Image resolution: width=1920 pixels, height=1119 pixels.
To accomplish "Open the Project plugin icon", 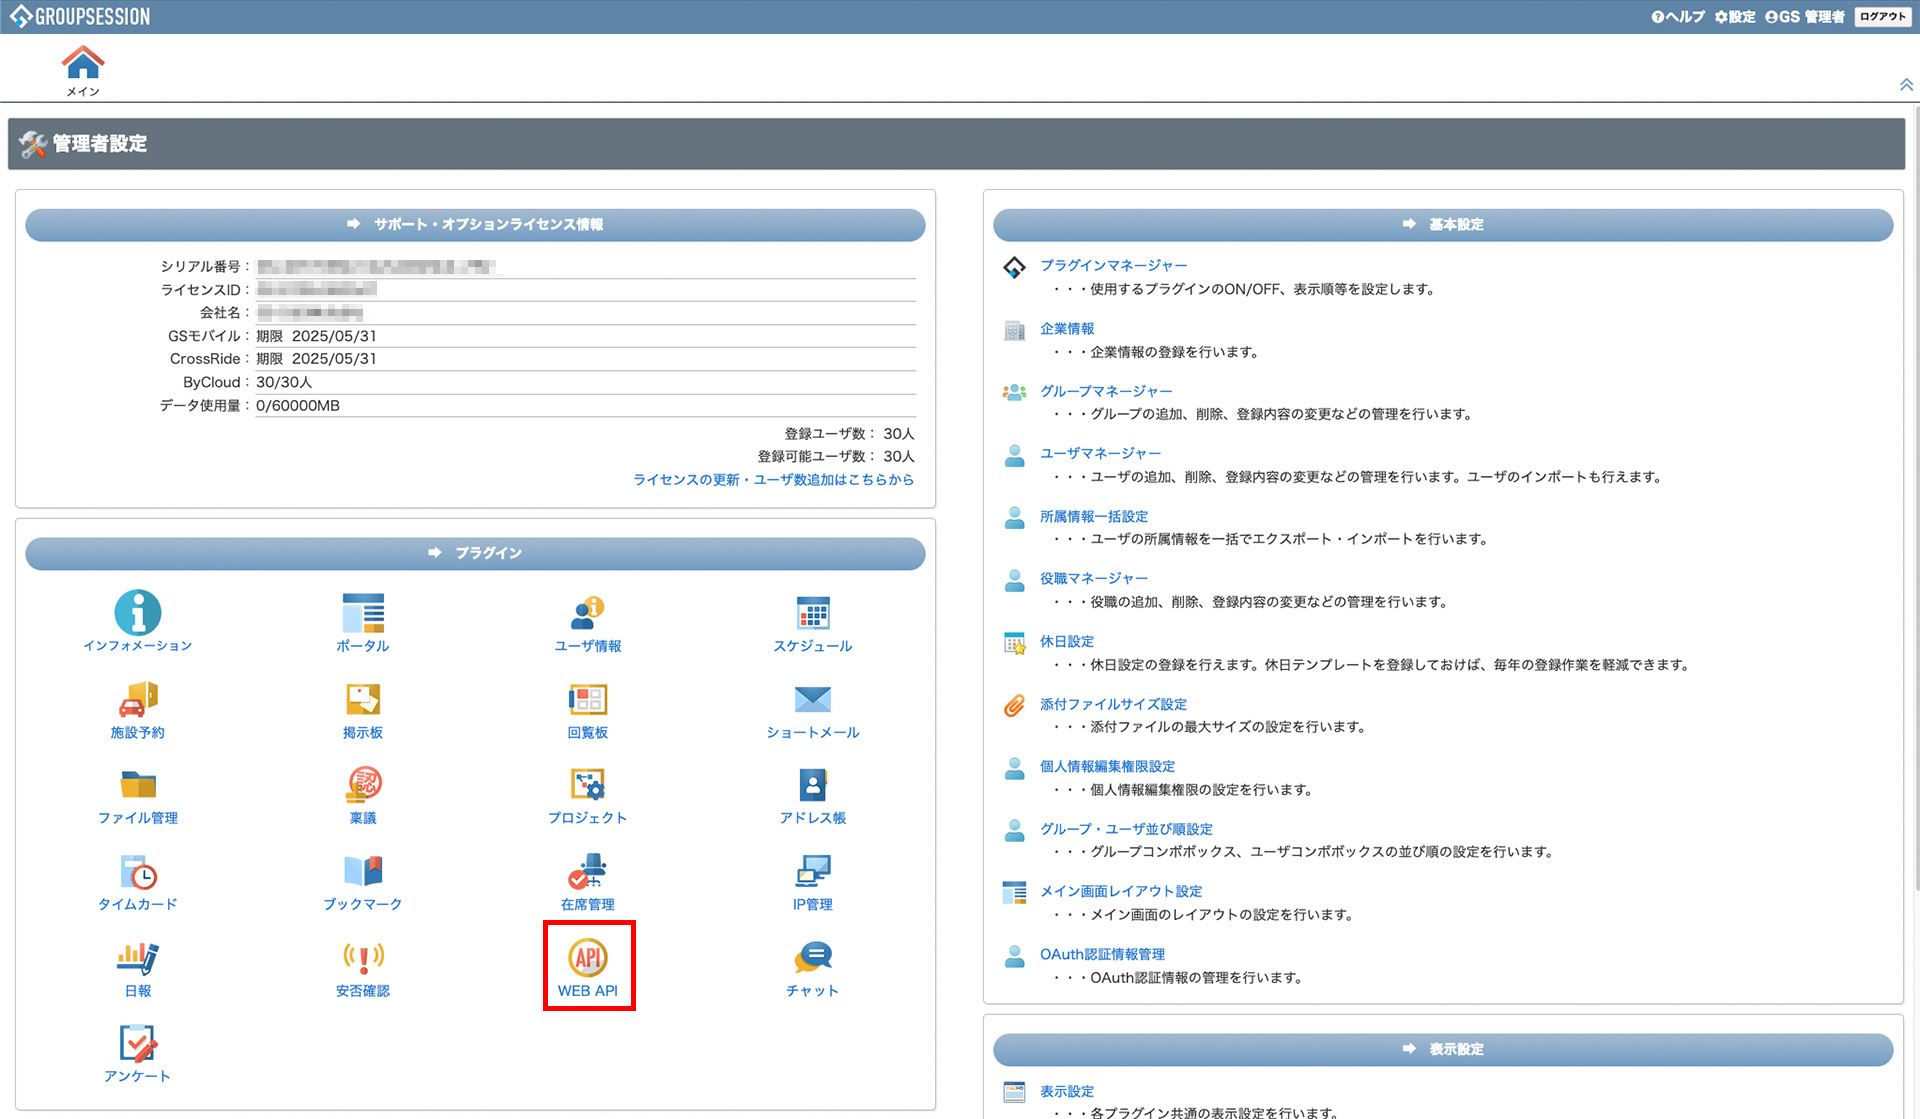I will 588,785.
